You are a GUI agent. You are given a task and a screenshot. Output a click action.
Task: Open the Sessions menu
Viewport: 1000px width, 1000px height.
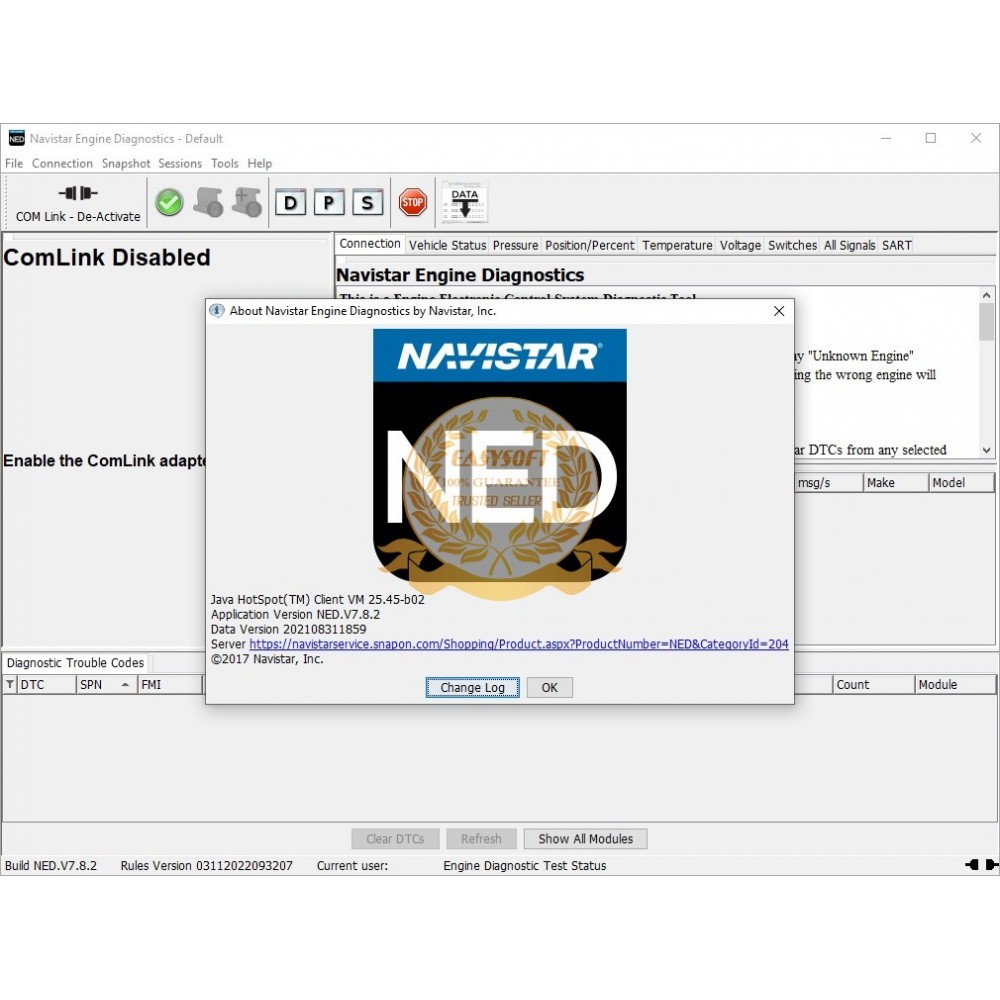coord(180,163)
